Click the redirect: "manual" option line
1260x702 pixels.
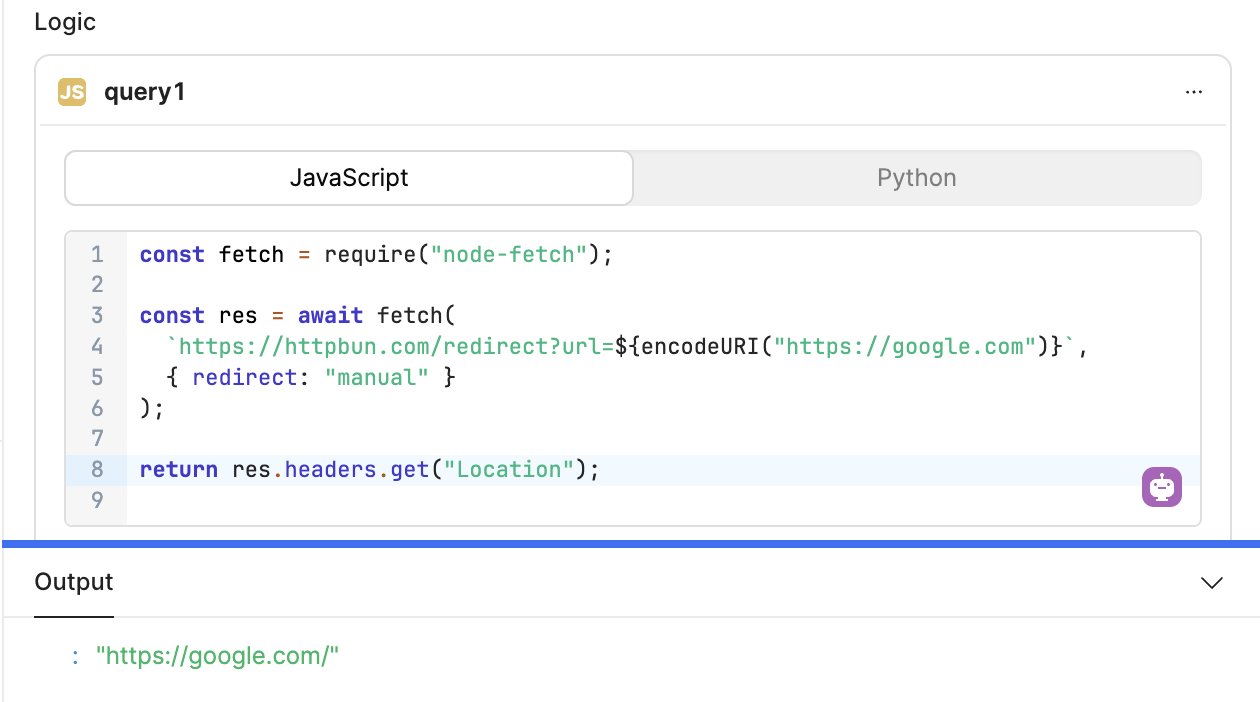(x=311, y=378)
